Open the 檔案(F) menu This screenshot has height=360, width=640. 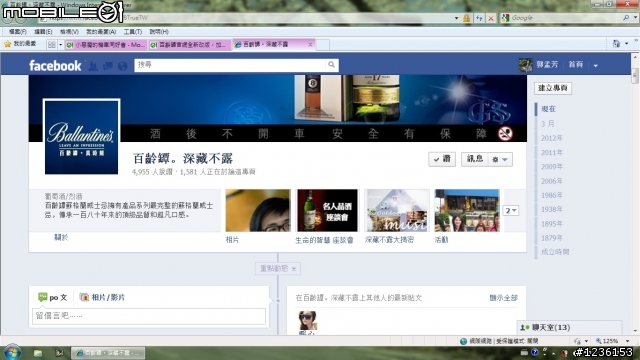coord(18,32)
